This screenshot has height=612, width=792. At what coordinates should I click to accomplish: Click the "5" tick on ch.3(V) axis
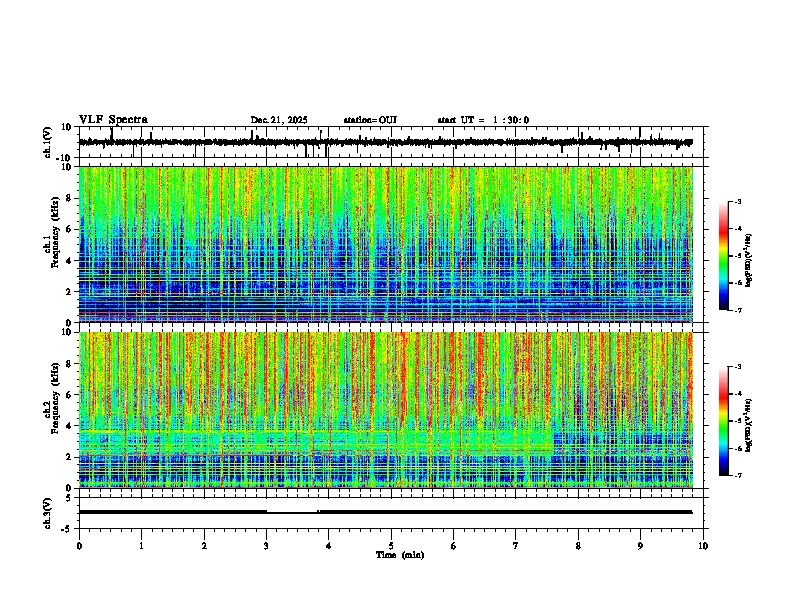69,497
